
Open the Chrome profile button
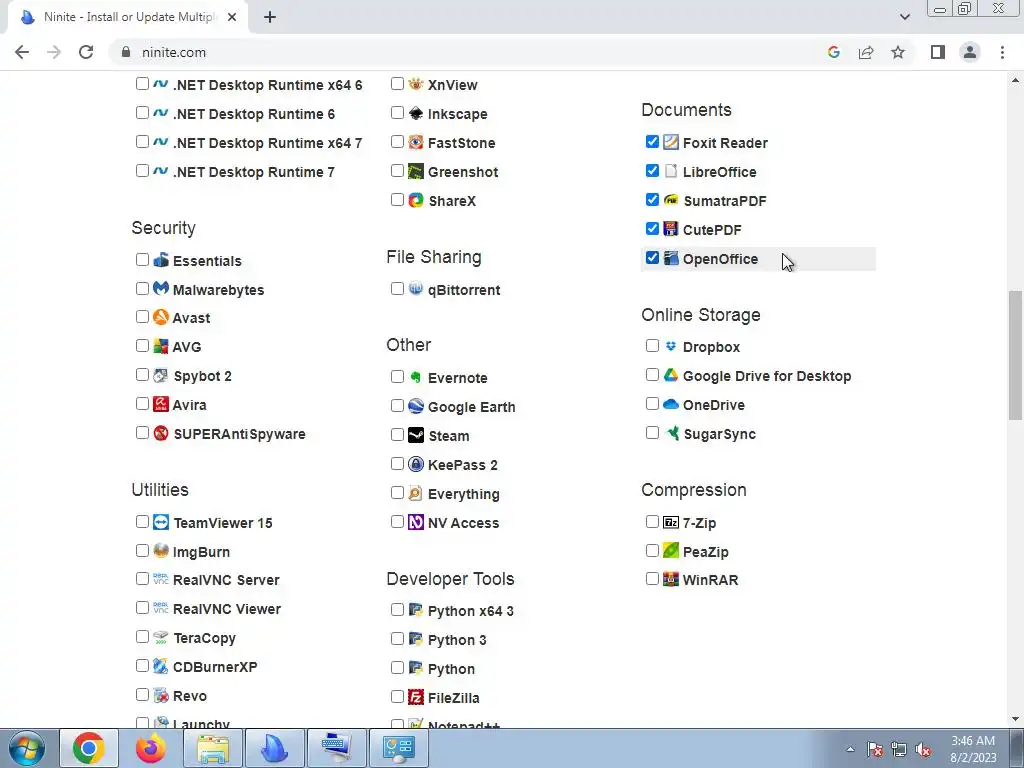click(x=970, y=52)
